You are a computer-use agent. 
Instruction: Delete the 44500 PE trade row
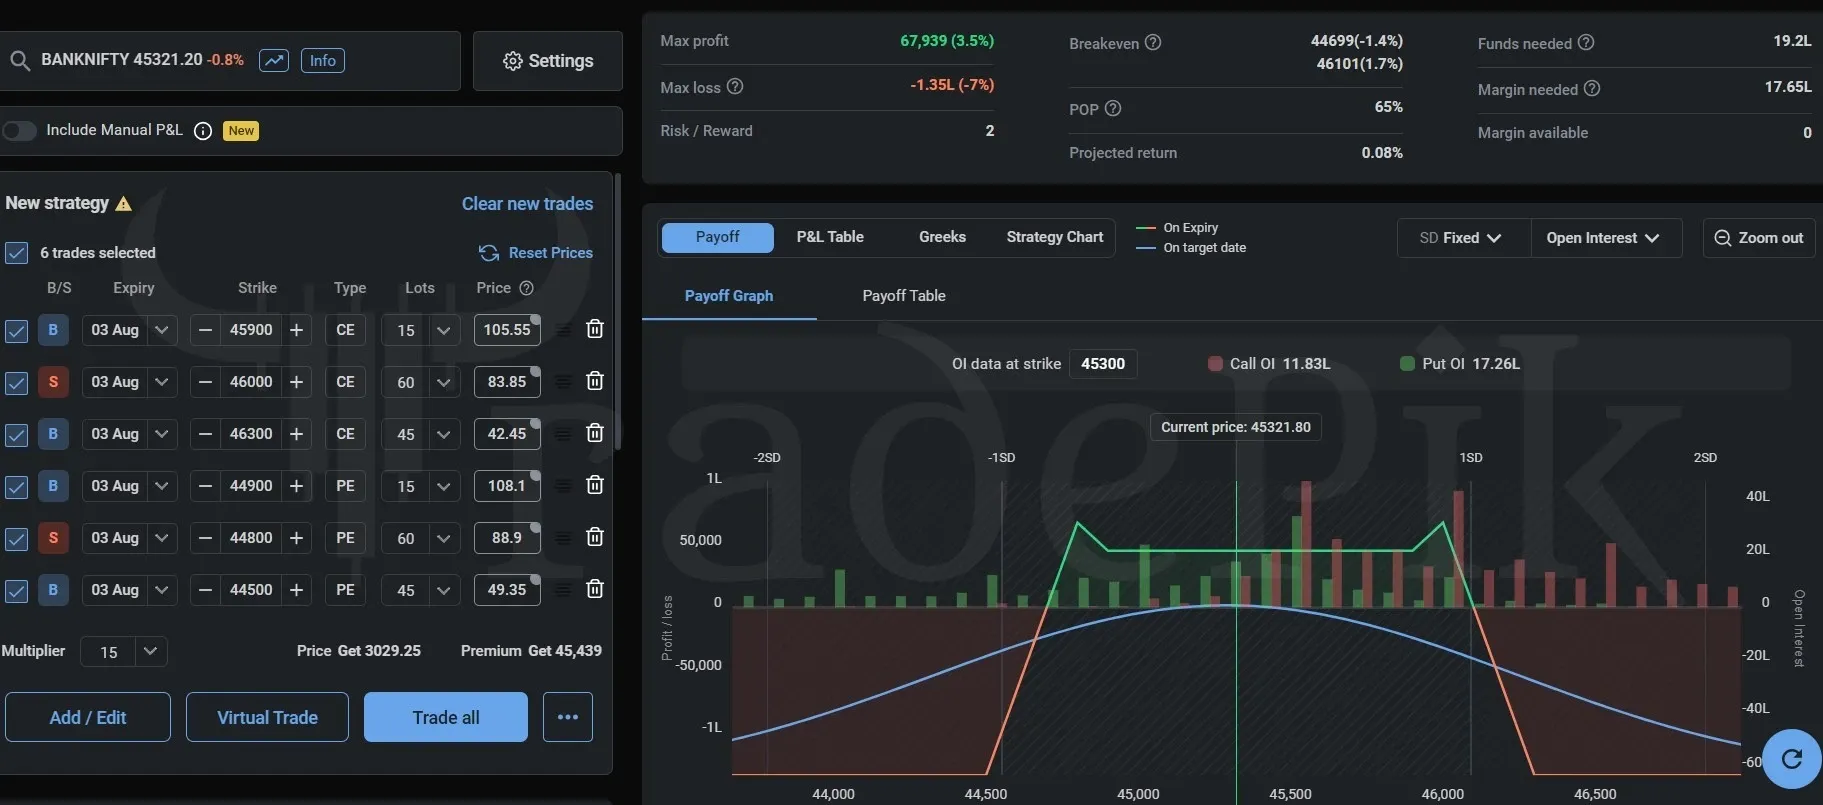click(595, 589)
